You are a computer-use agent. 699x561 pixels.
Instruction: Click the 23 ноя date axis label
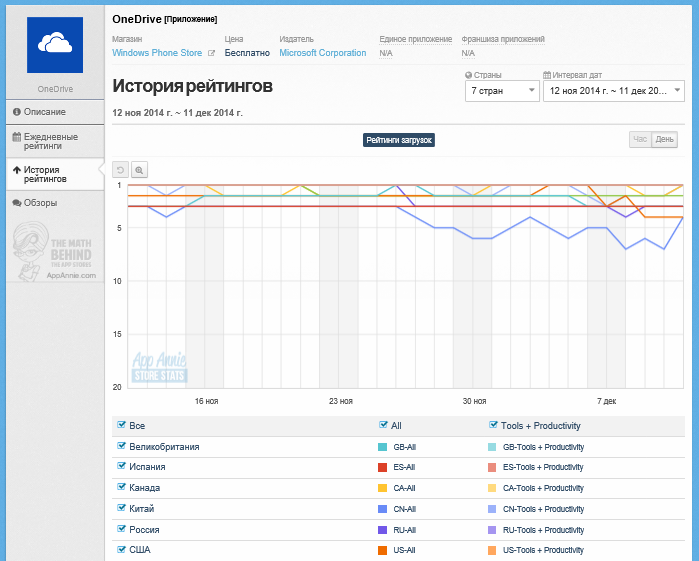coord(341,401)
